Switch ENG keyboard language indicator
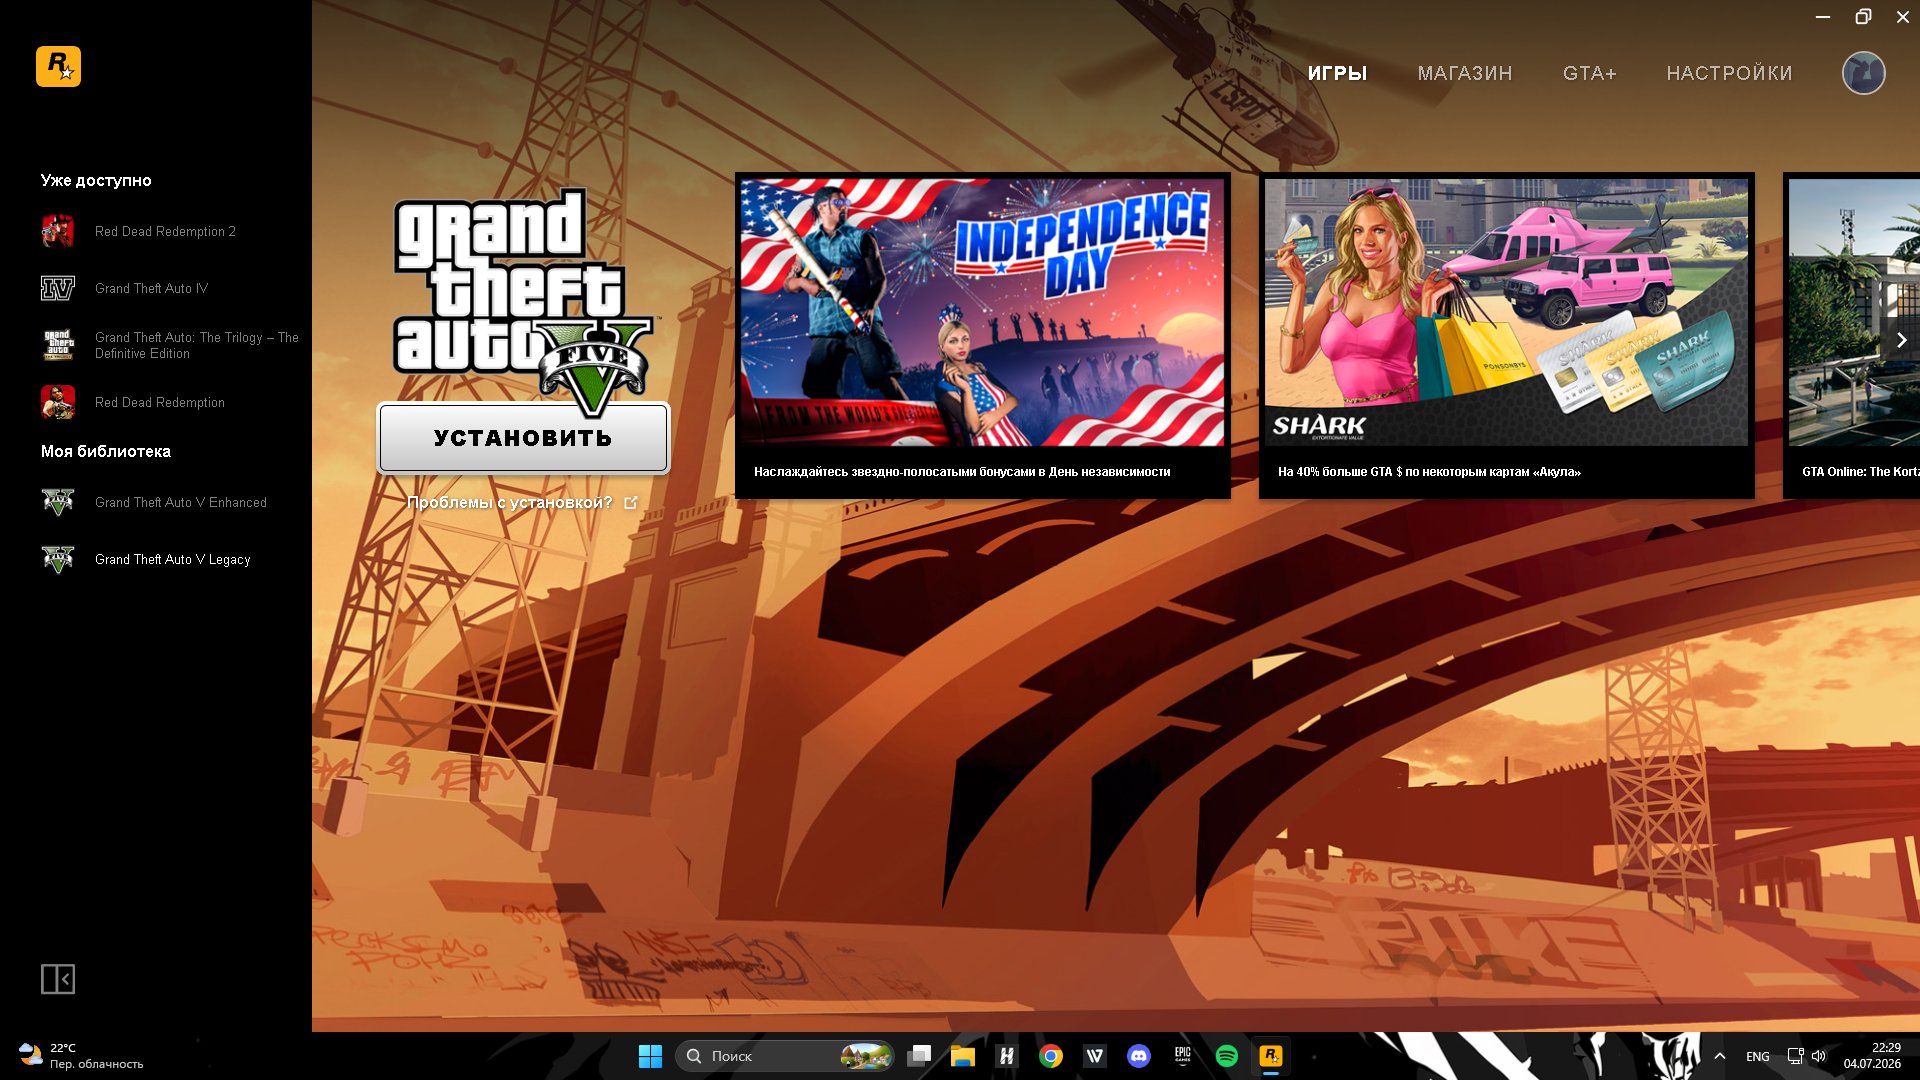This screenshot has height=1080, width=1920. click(x=1758, y=1056)
